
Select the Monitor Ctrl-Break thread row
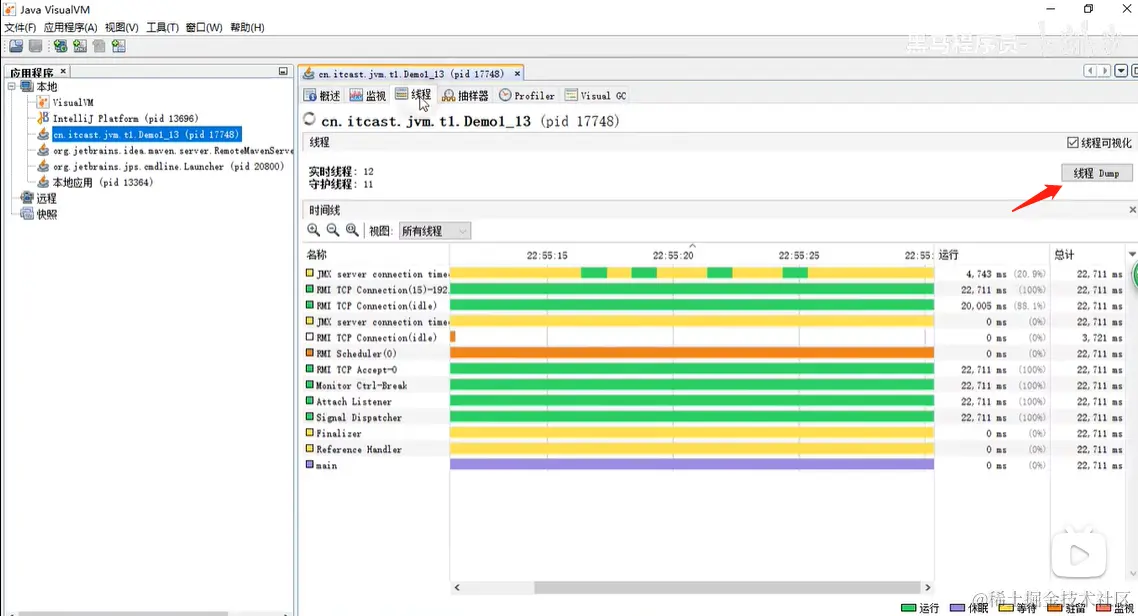tap(714, 385)
